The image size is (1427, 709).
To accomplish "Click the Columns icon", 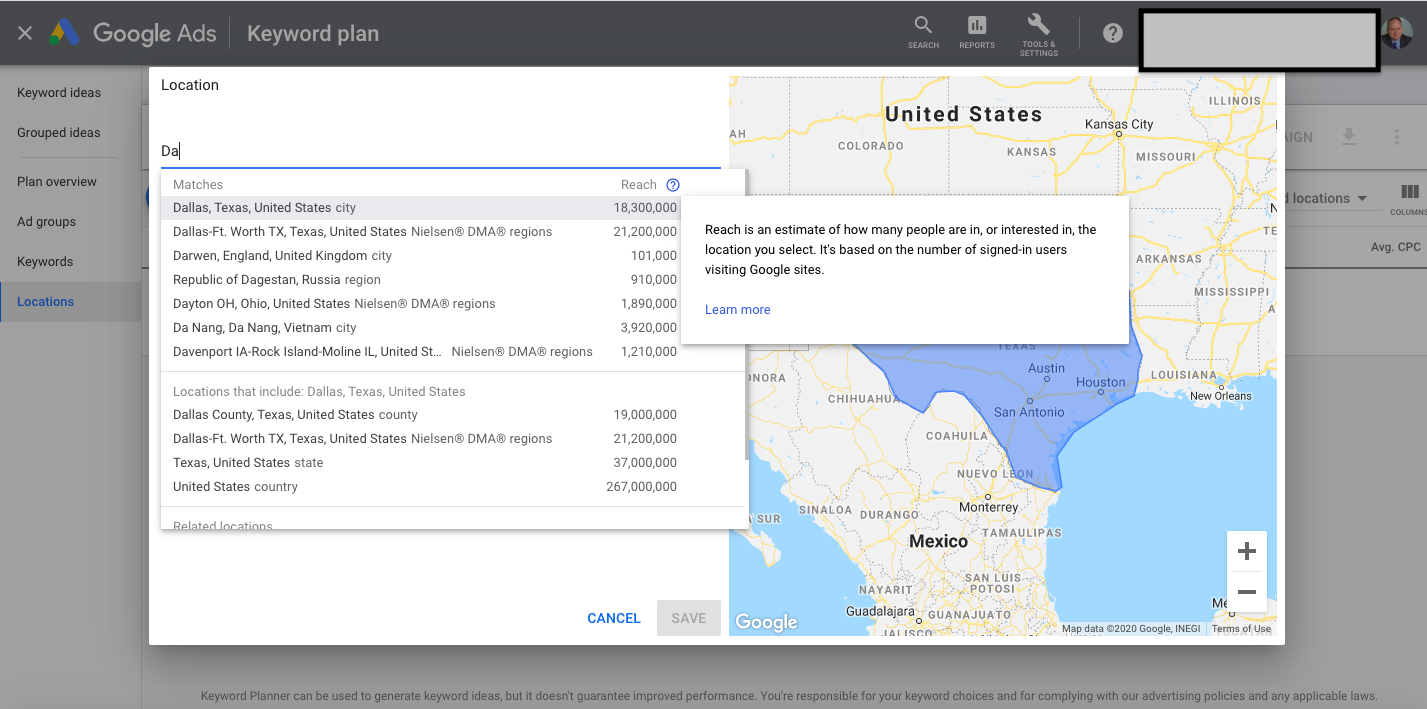I will [1409, 197].
